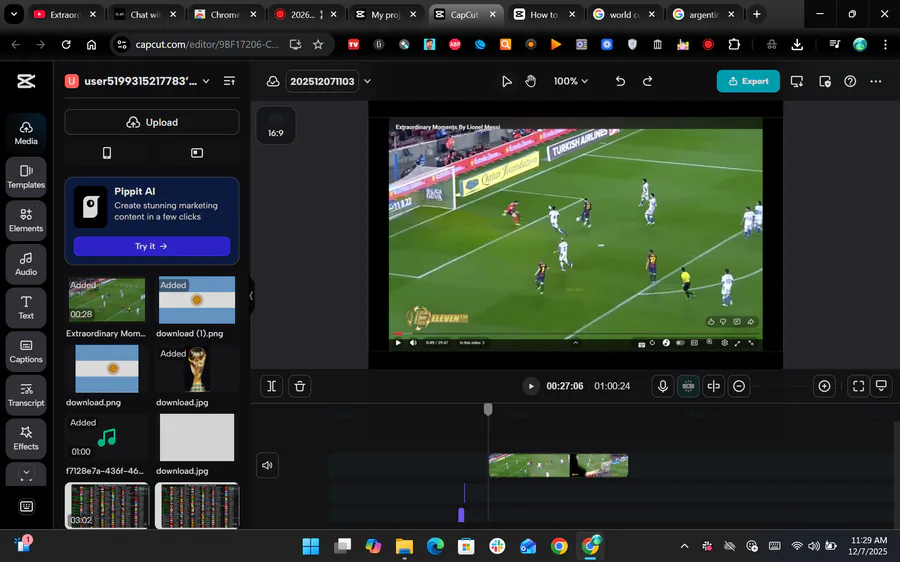The height and width of the screenshot is (562, 900).
Task: Select Extraordinary Mom... video thumbnail
Action: [x=107, y=300]
